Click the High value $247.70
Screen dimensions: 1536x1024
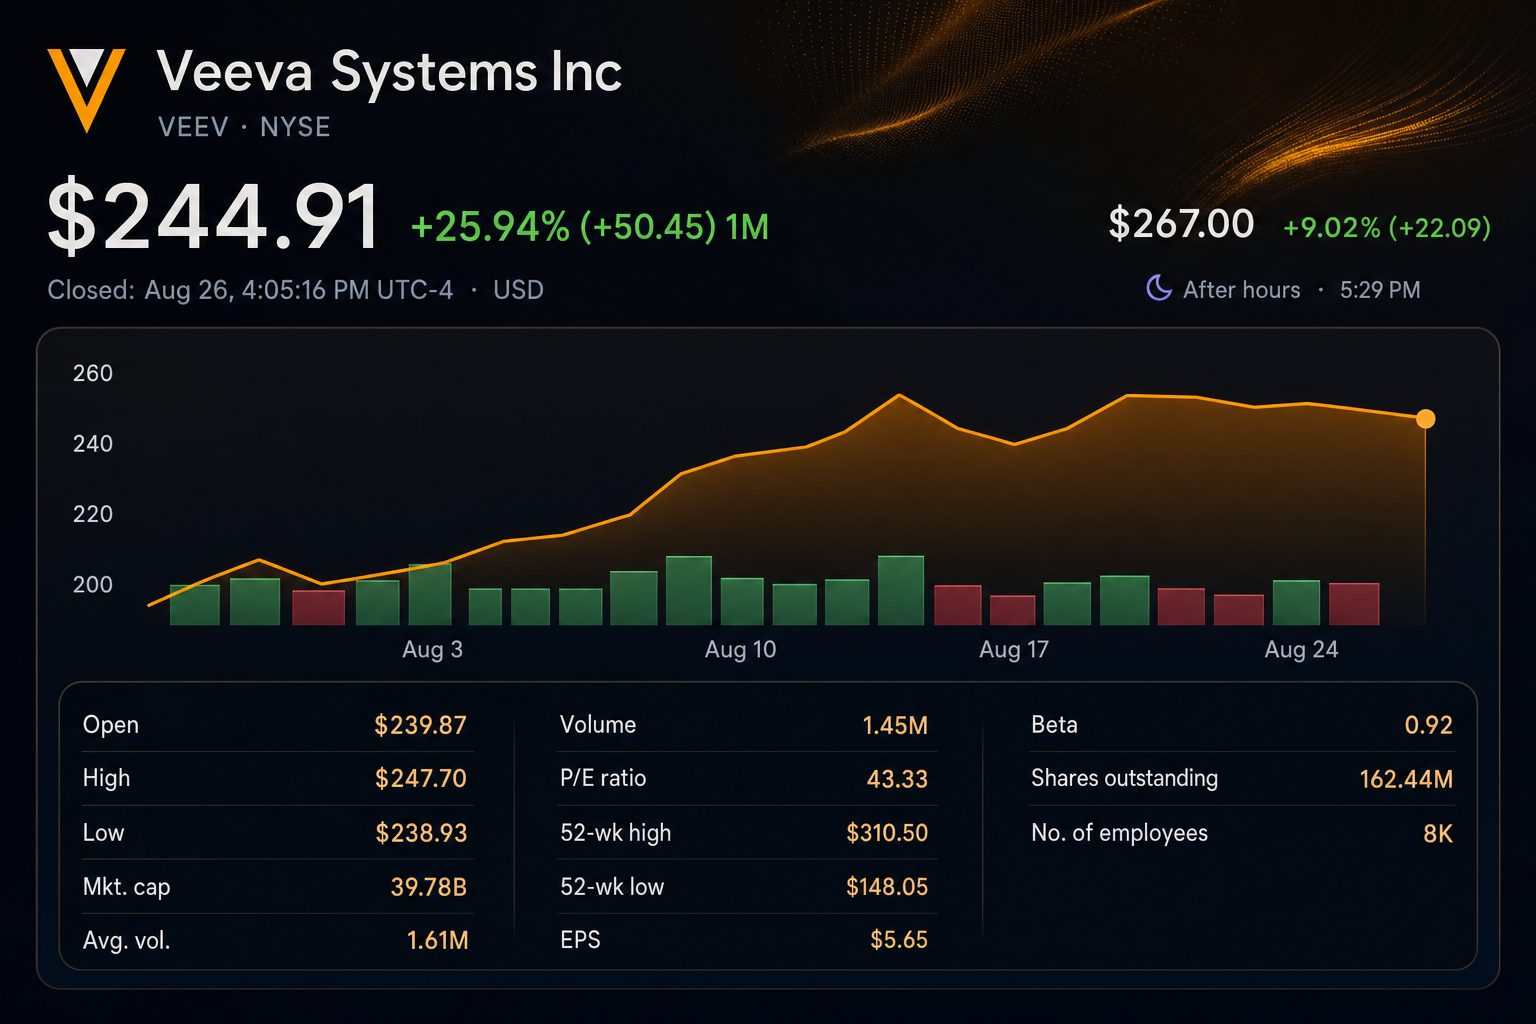tap(420, 778)
